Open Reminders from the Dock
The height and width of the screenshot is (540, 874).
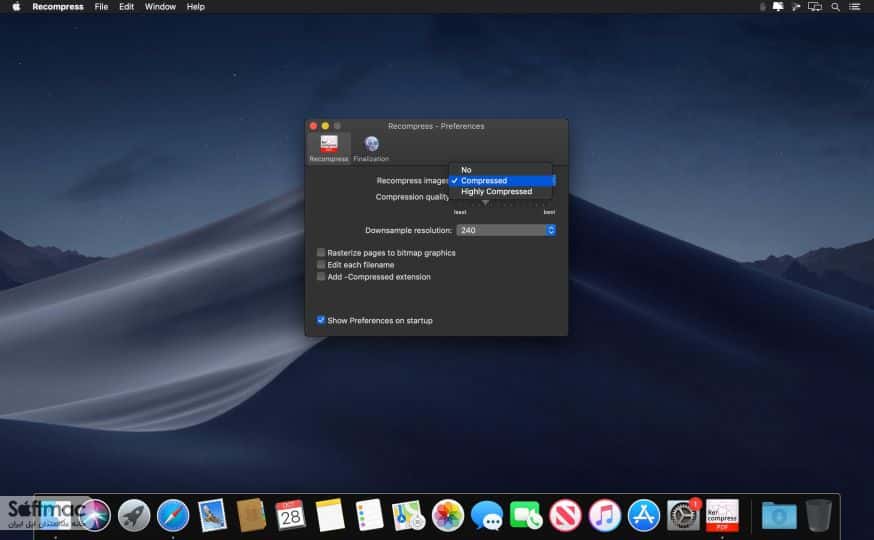369,515
